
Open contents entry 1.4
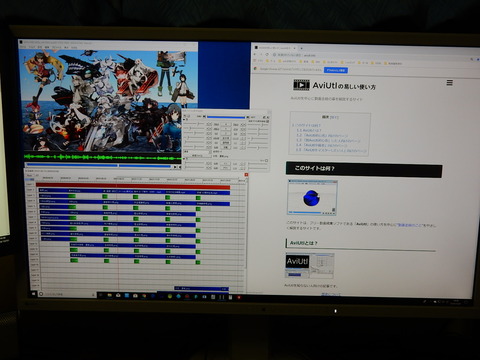(322, 146)
